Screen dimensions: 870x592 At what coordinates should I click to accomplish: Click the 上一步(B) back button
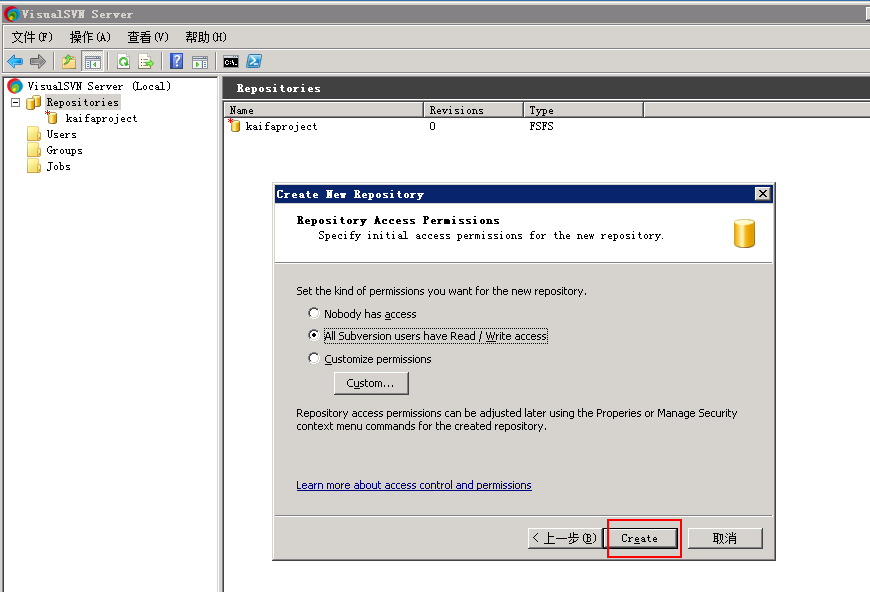[x=564, y=538]
